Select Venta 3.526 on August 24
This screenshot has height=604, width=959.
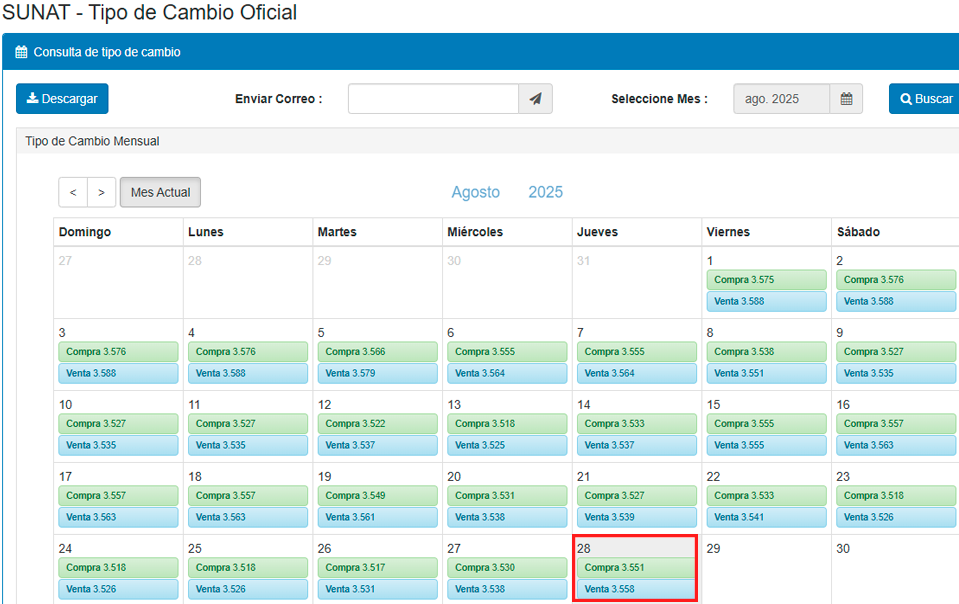coord(118,589)
